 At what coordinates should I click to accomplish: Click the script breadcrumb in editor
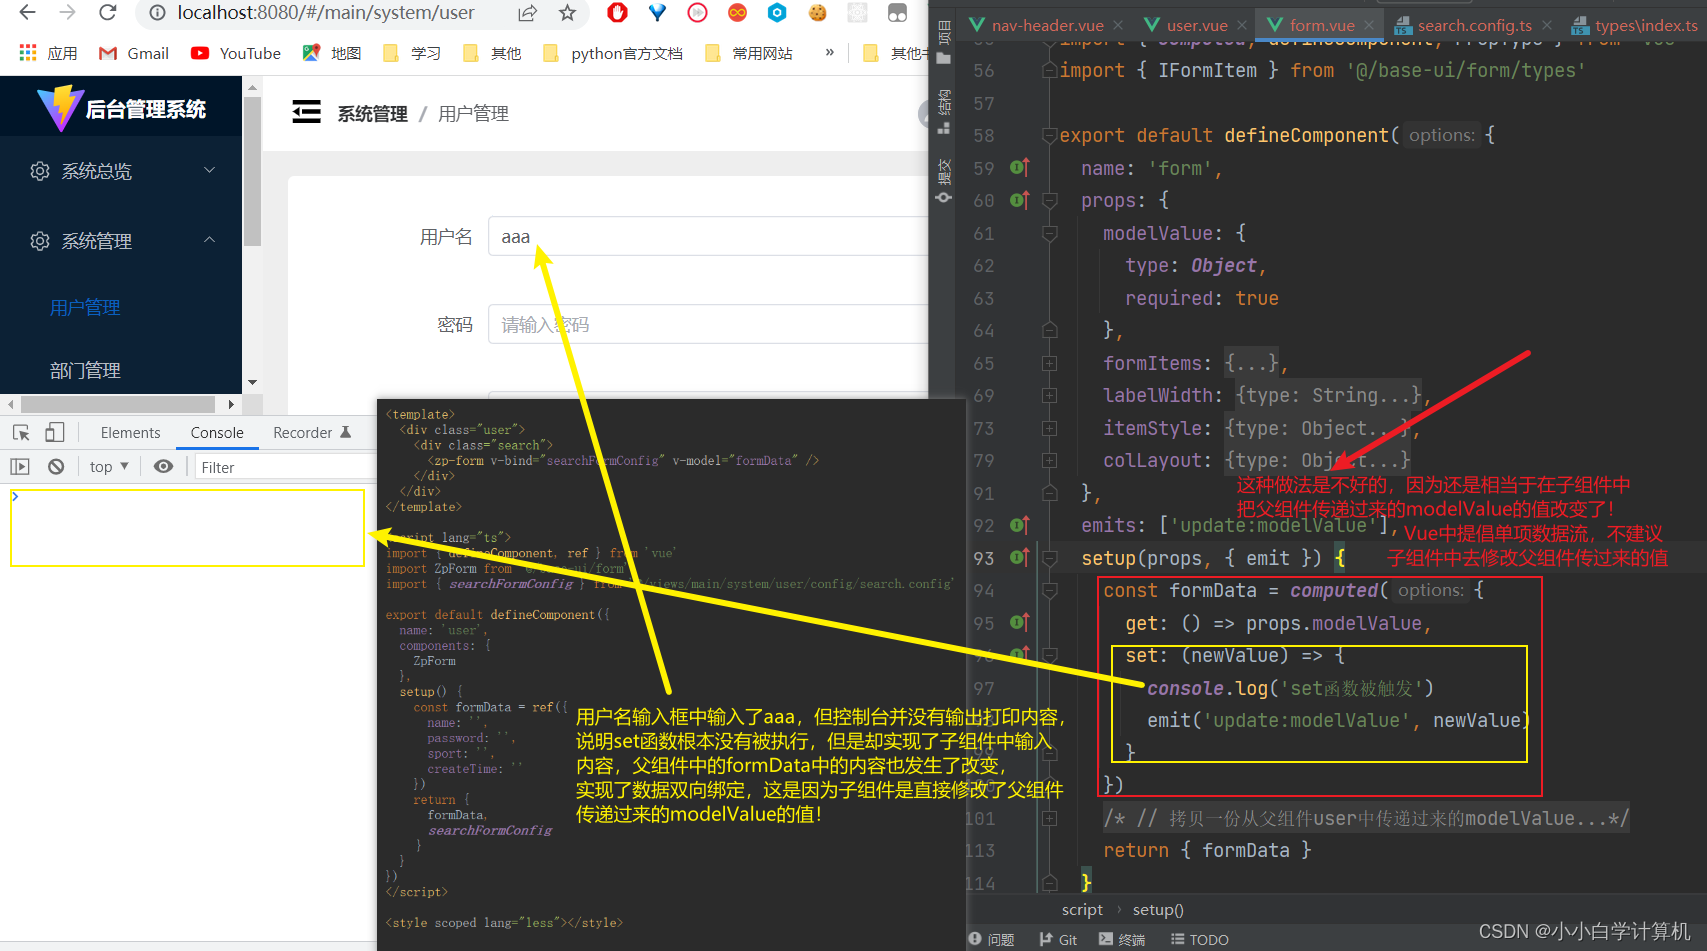1082,909
